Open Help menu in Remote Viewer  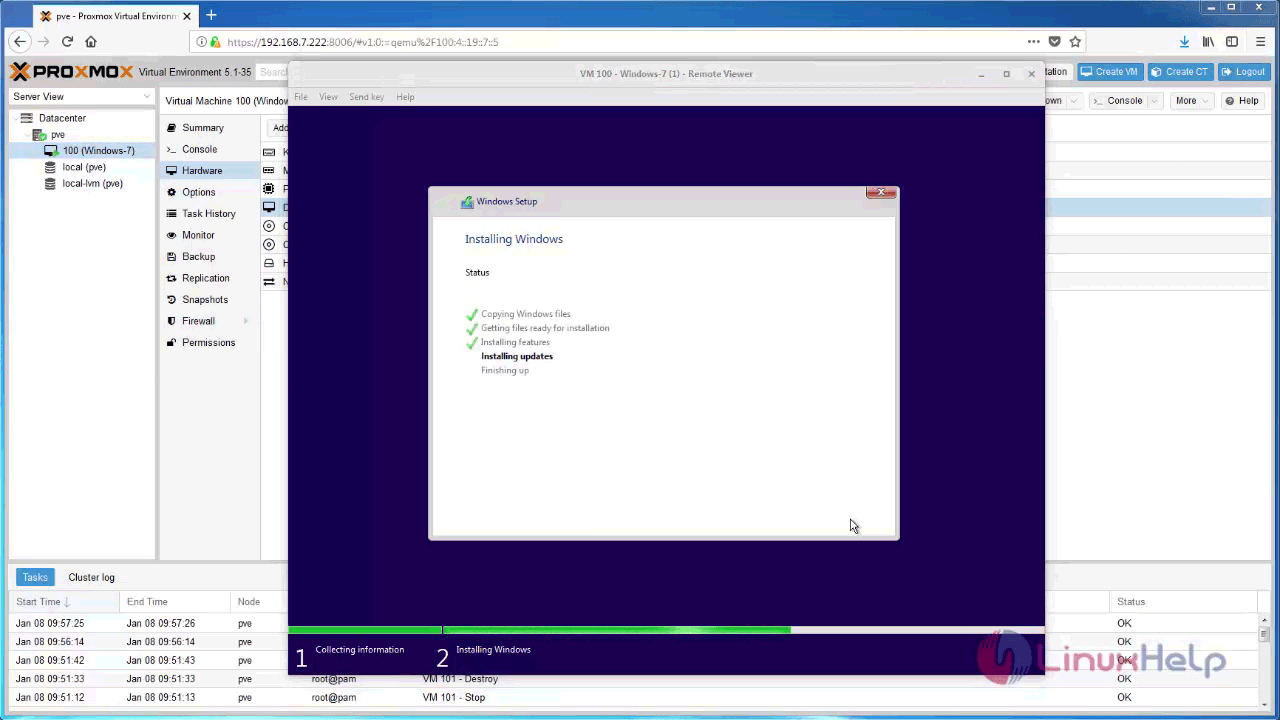tap(405, 97)
